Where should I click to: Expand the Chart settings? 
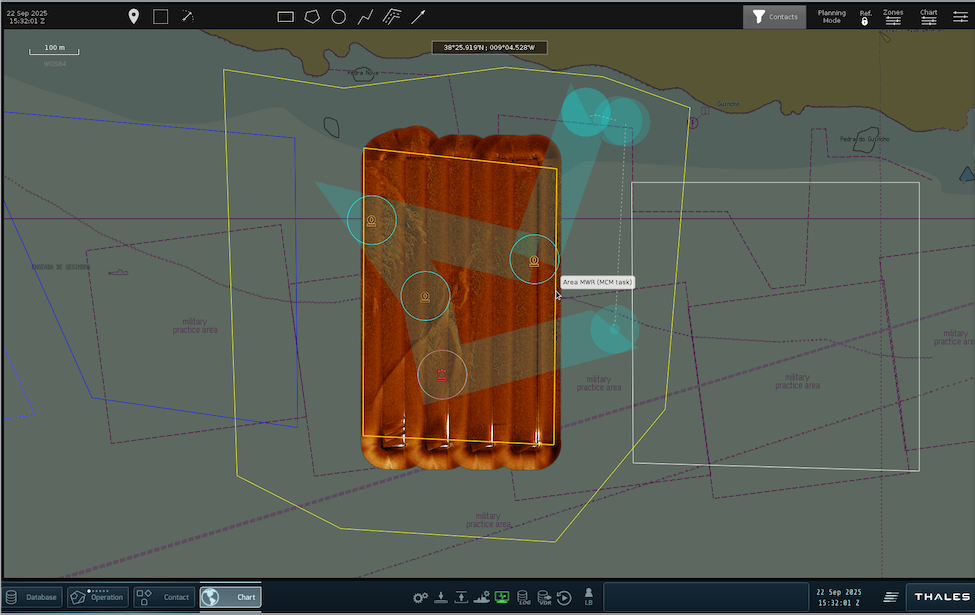pyautogui.click(x=928, y=17)
